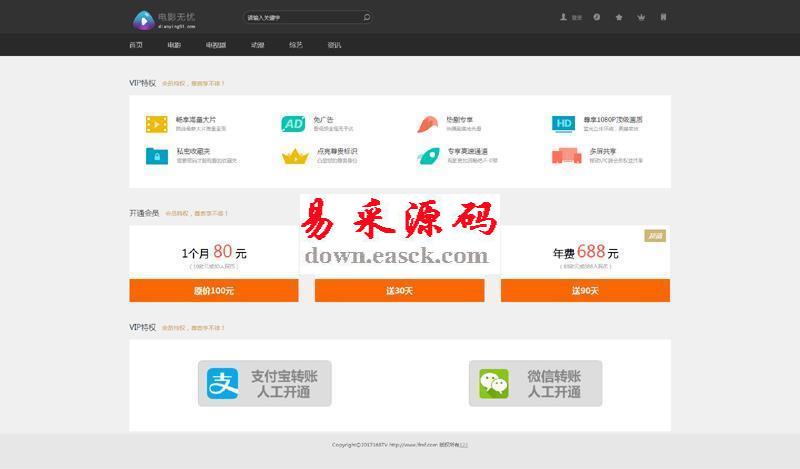This screenshot has height=469, width=800.
Task: Click the gold crown badge icon
Action: [x=294, y=156]
